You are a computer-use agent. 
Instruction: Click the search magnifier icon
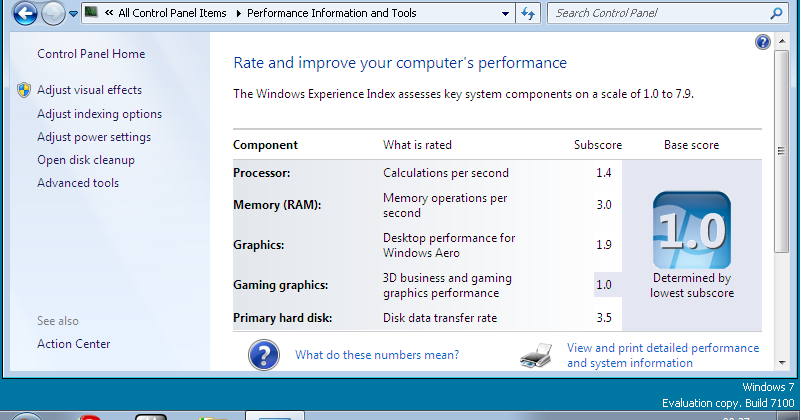[776, 13]
